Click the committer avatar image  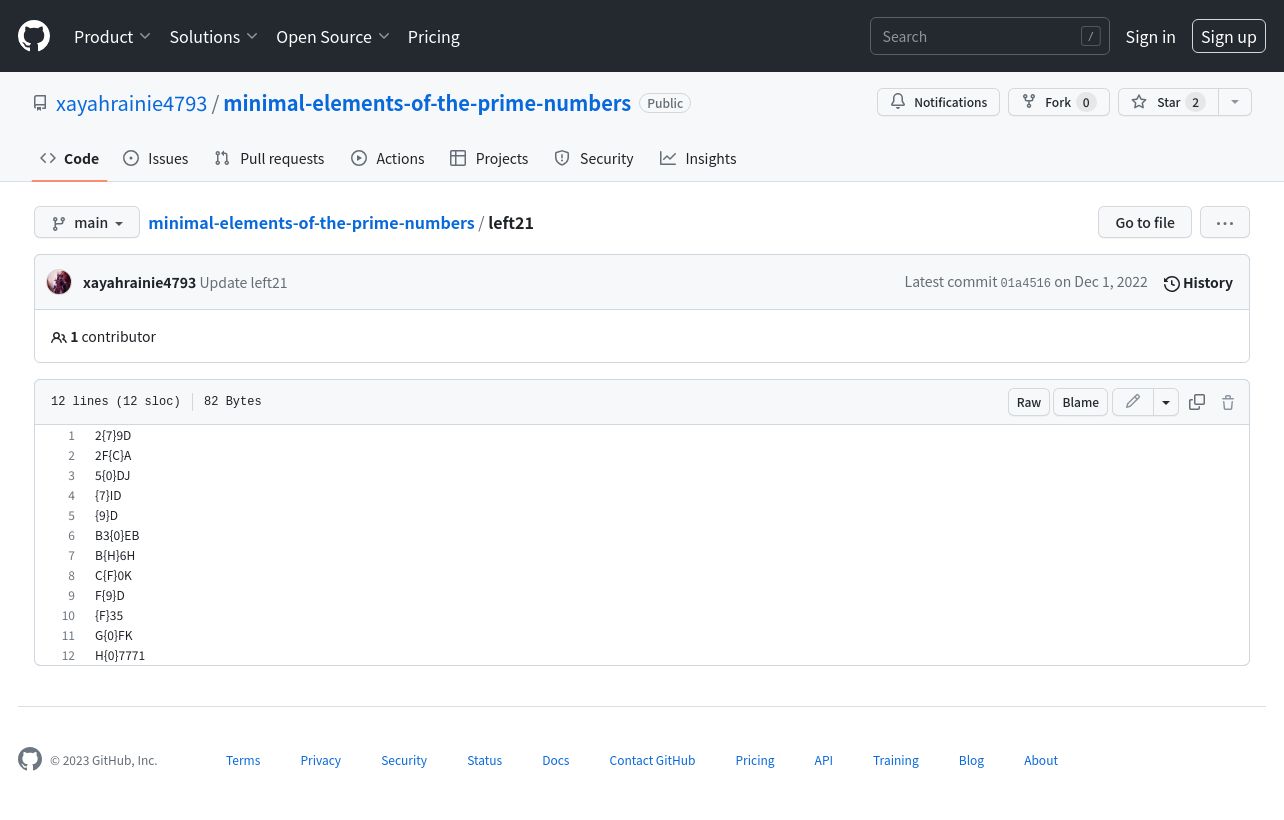[59, 282]
